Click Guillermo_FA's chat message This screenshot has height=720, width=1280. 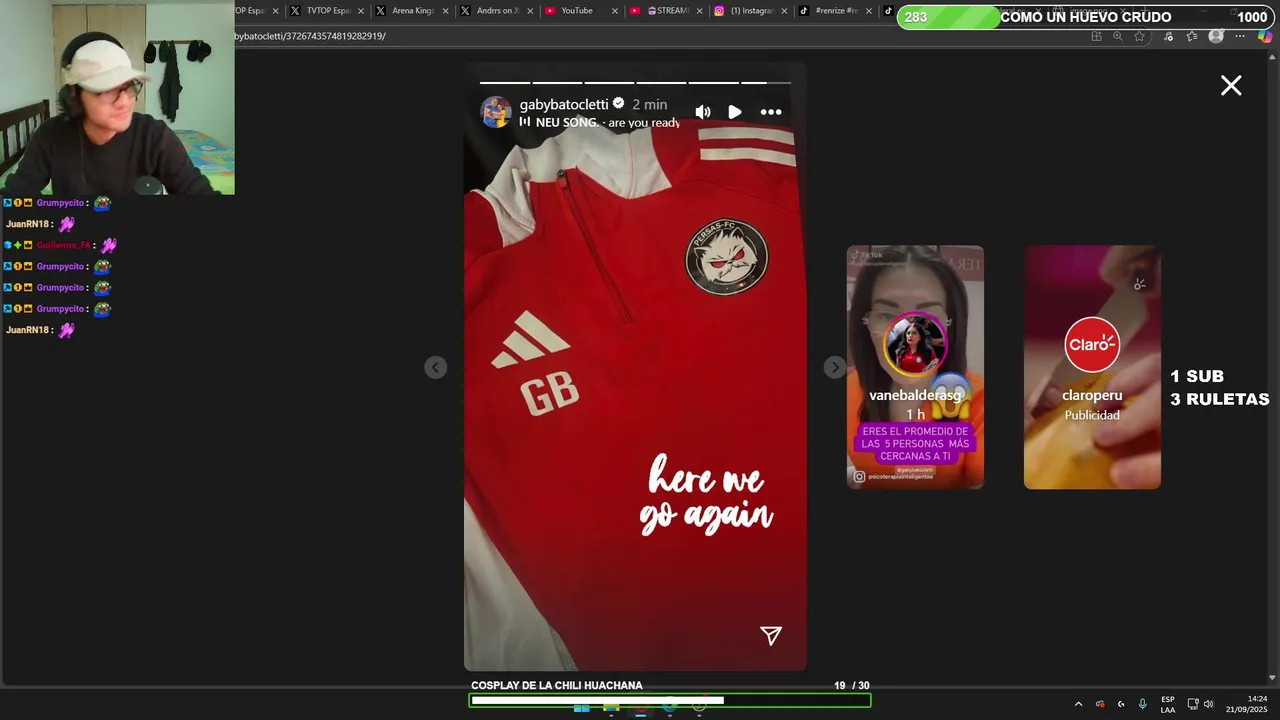[61, 245]
